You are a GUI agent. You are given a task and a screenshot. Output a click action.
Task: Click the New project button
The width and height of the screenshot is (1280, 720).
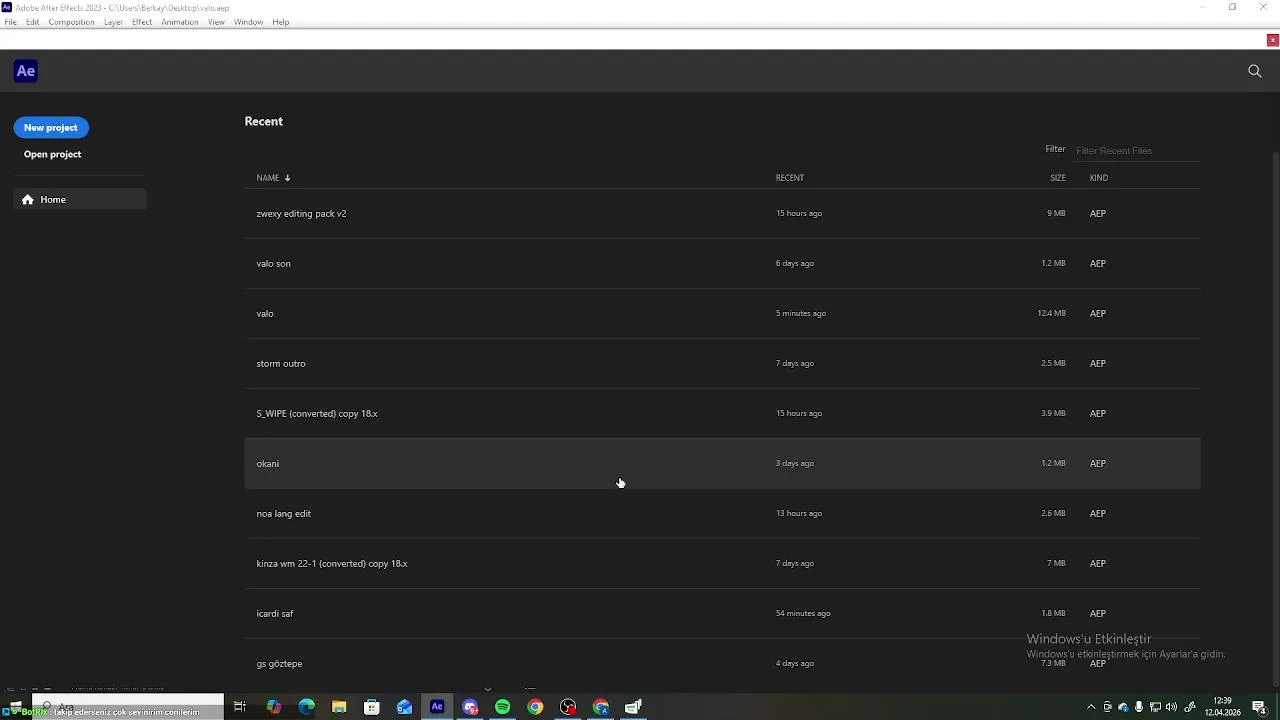[51, 128]
